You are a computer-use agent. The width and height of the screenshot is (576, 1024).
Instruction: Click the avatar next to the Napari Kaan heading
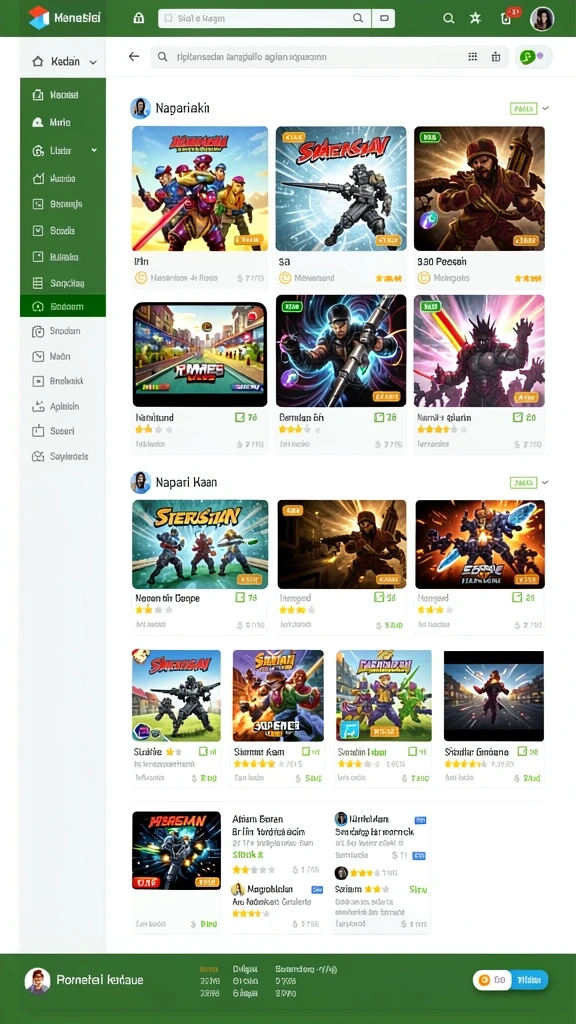pyautogui.click(x=140, y=482)
